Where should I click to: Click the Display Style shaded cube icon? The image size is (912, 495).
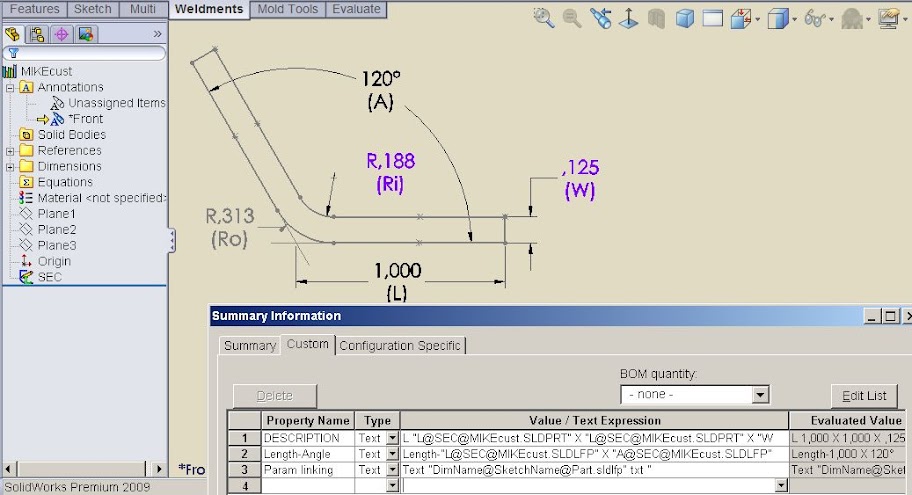coord(777,18)
